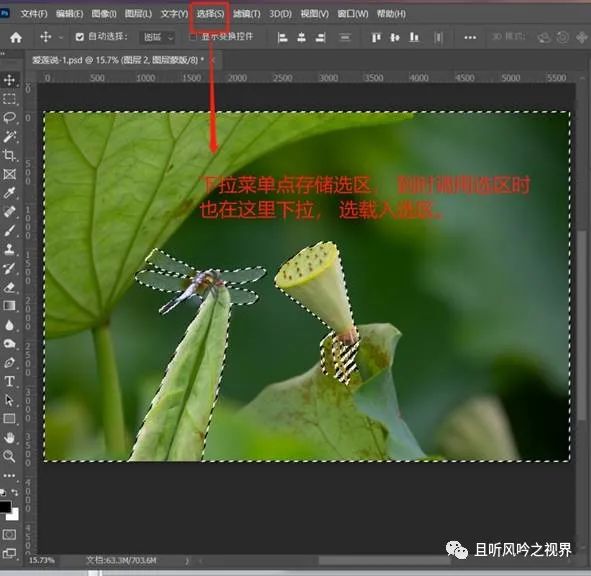Open the 滤镜(T) menu
The image size is (591, 576).
(247, 14)
